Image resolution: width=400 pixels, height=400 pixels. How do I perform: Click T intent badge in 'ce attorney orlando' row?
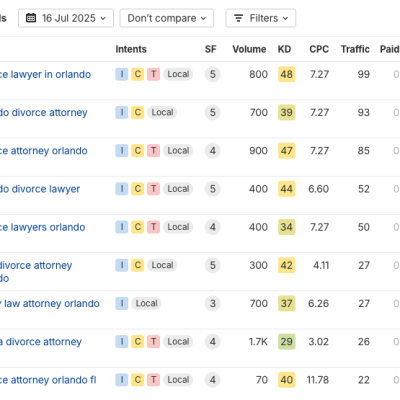[x=154, y=151]
